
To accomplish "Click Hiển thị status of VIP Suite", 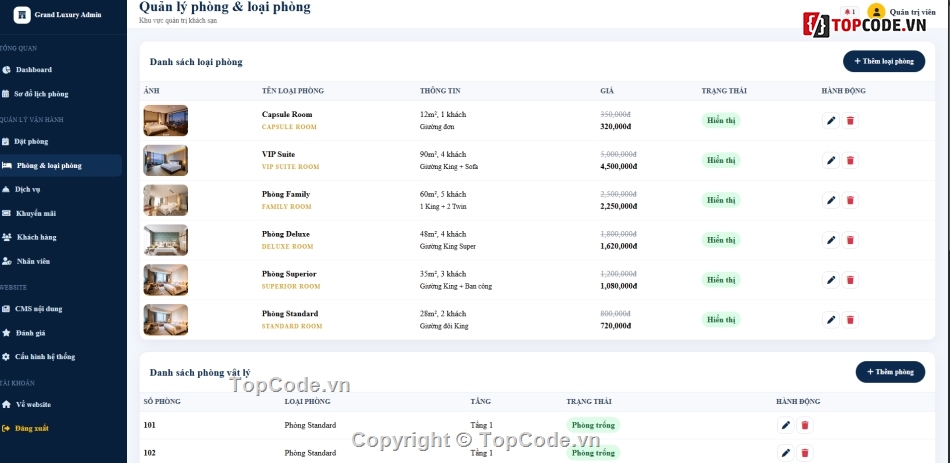I will tap(721, 161).
